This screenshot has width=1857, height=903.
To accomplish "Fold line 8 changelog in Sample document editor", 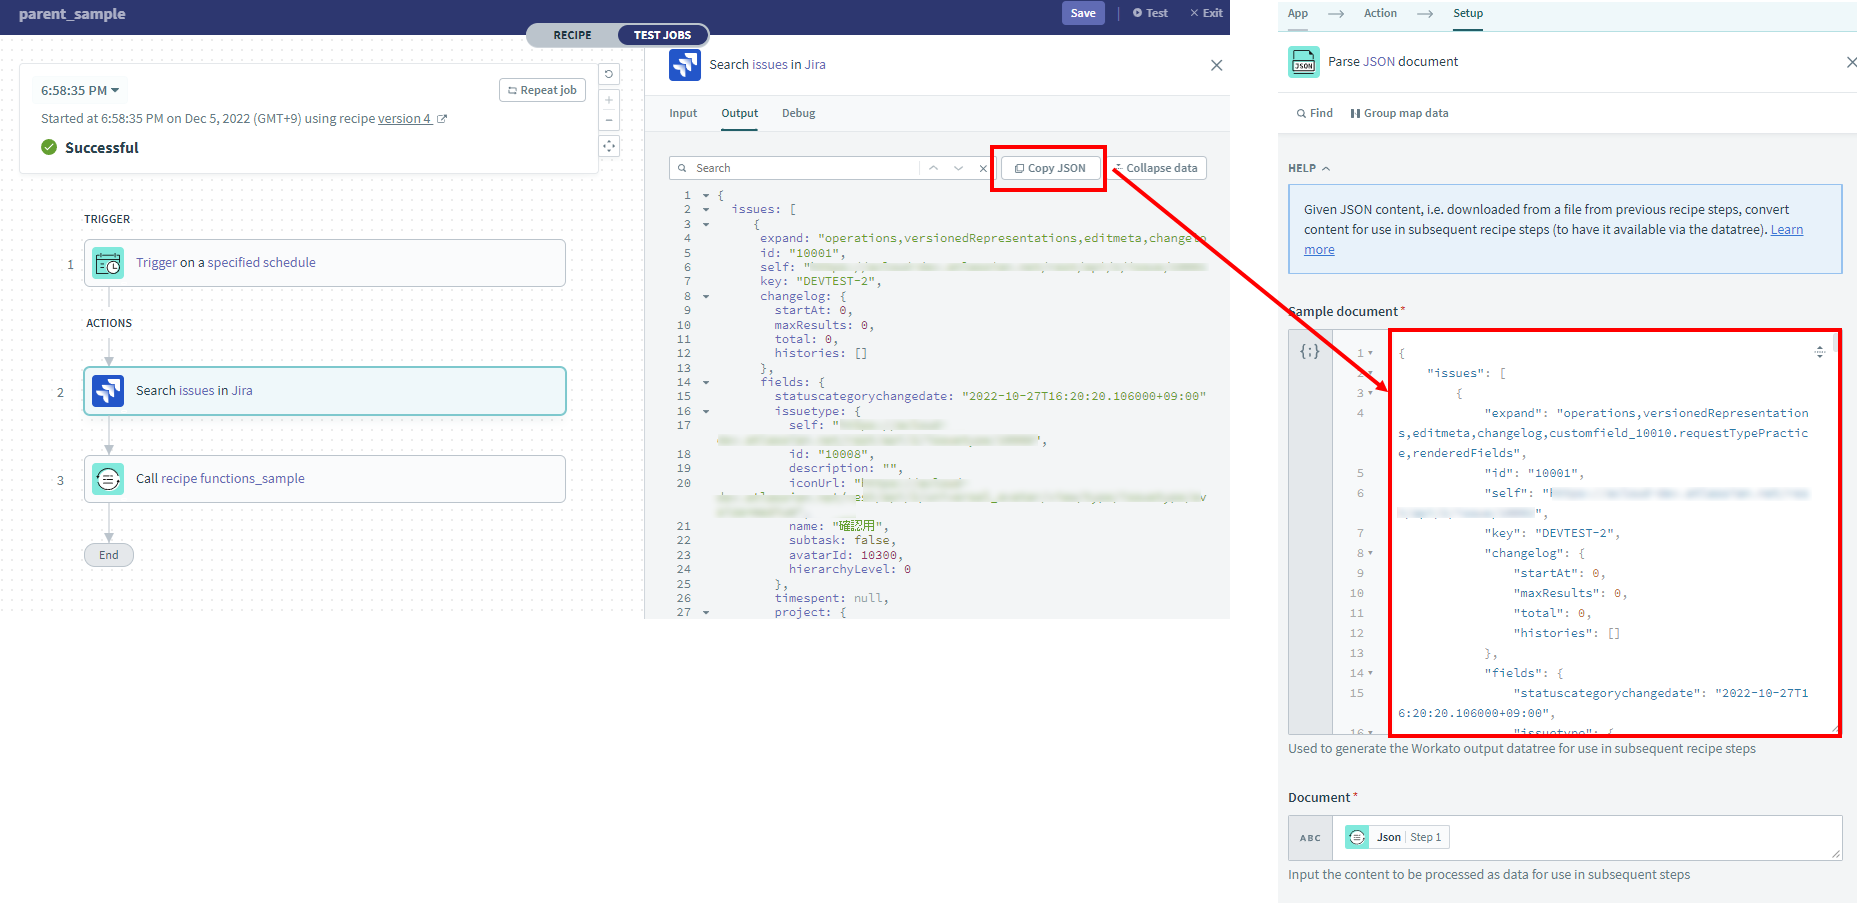I will coord(1370,553).
